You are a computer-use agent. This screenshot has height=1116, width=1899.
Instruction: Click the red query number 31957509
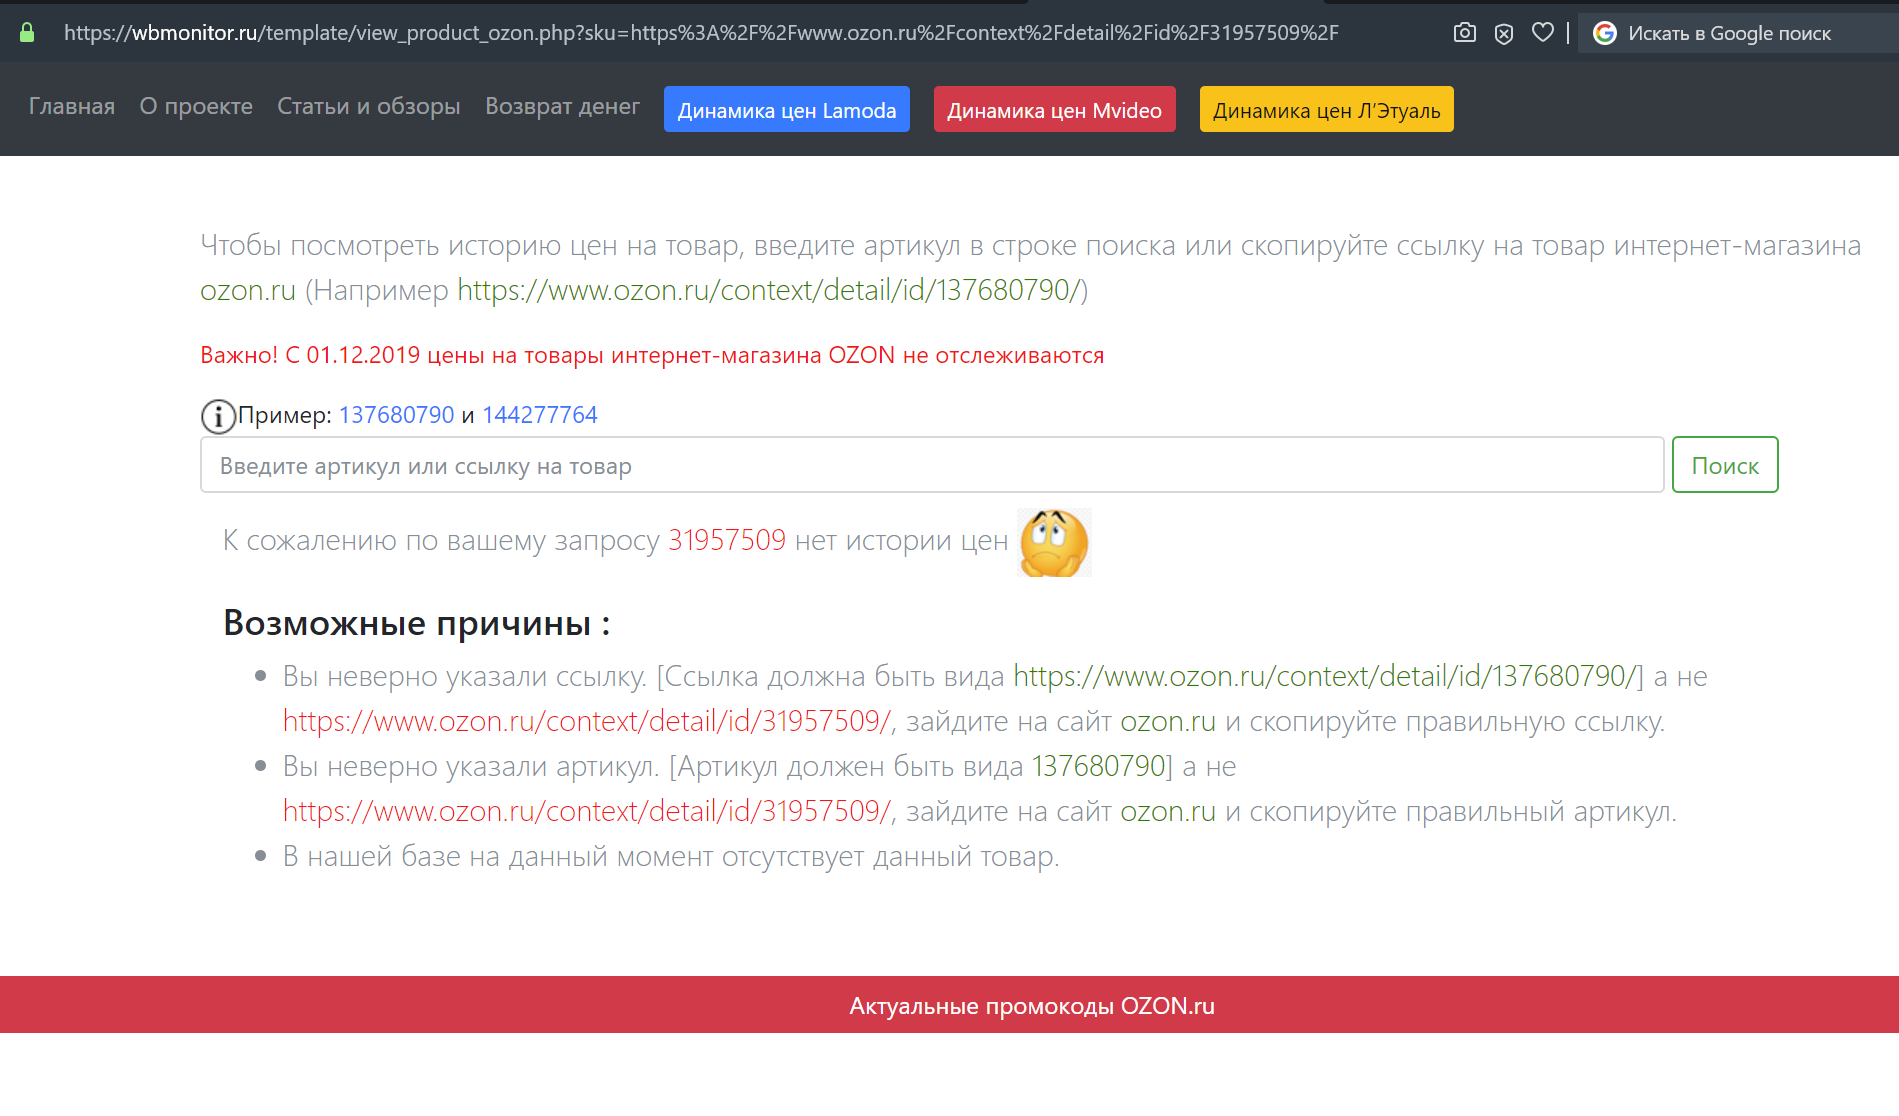click(x=727, y=540)
